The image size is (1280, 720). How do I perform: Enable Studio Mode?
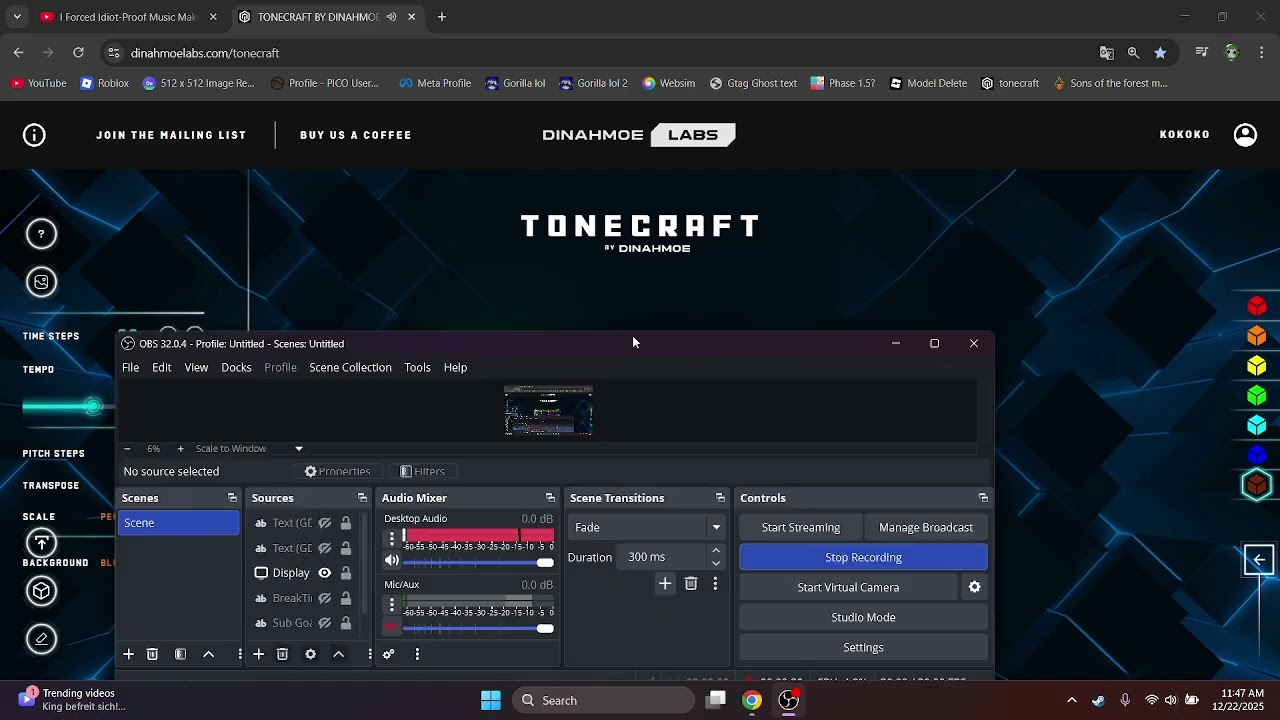(x=863, y=617)
